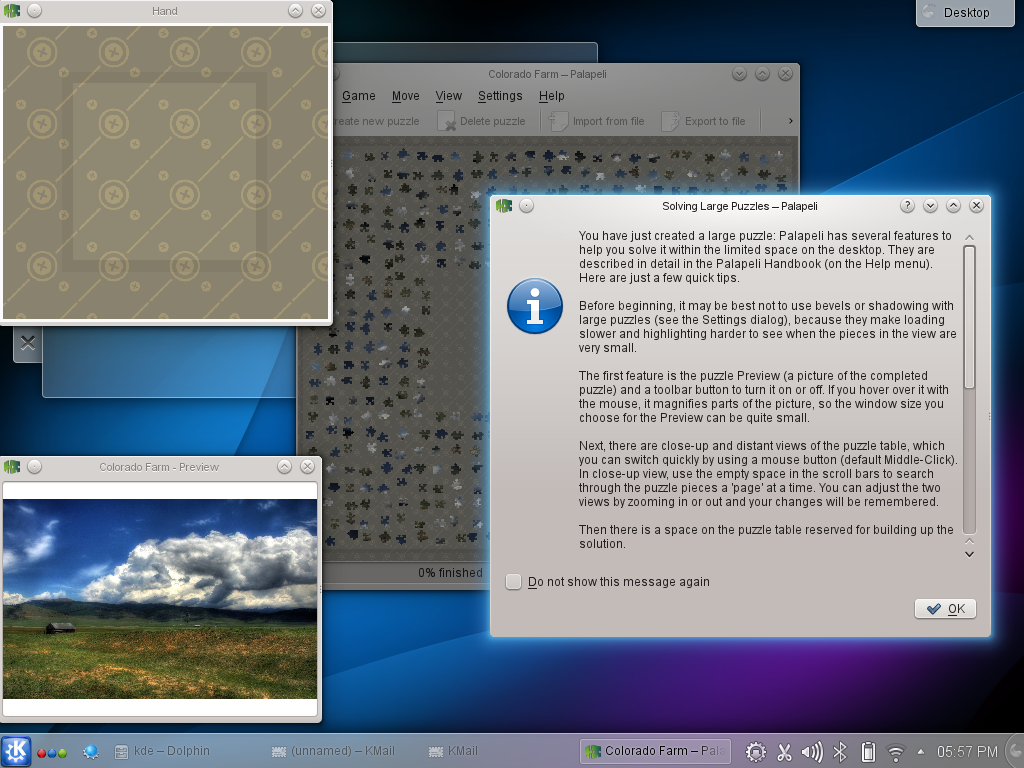The height and width of the screenshot is (768, 1024).
Task: Click the Palapeli app icon in the Solving Large Puzzles title bar
Action: [504, 206]
